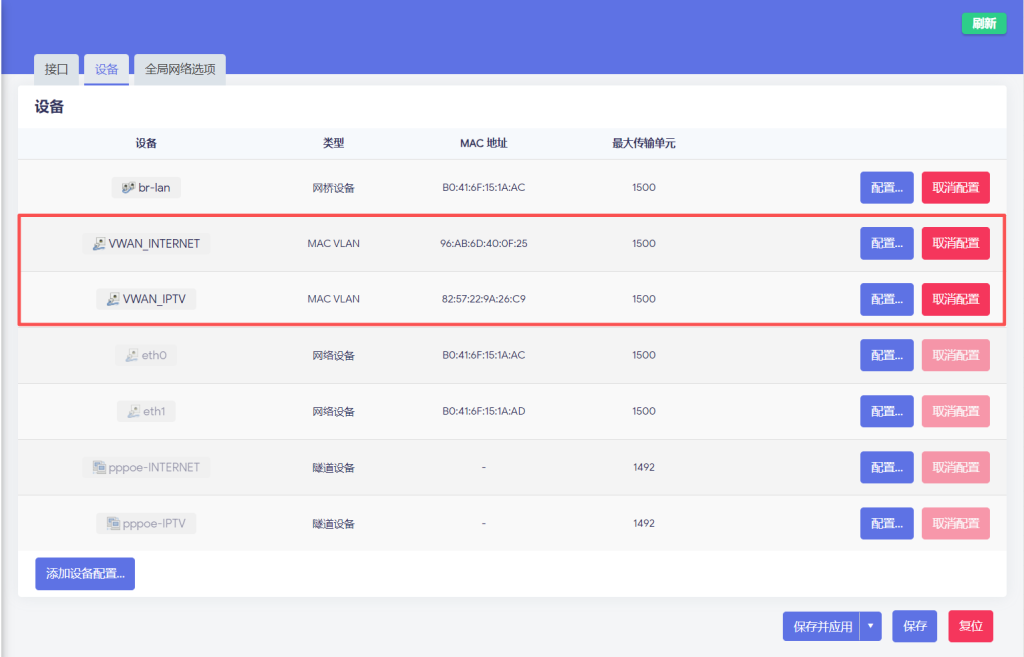Viewport: 1024px width, 657px height.
Task: Open the 保存并应用 dropdown arrow
Action: (870, 626)
